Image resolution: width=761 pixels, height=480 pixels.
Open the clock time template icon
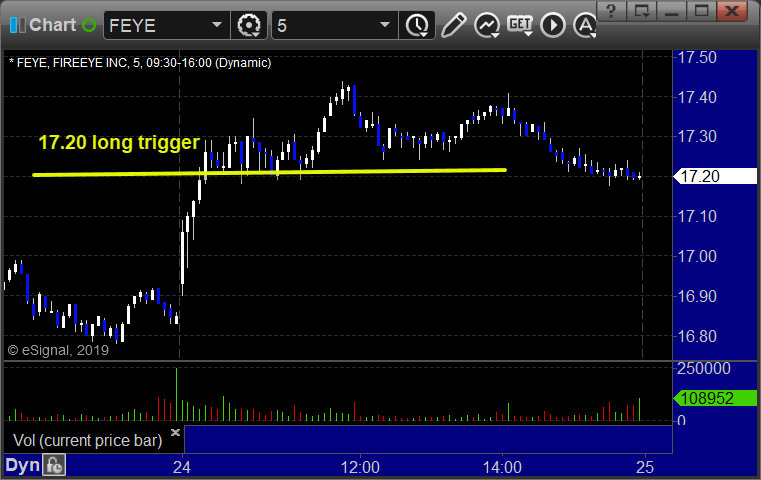click(417, 26)
